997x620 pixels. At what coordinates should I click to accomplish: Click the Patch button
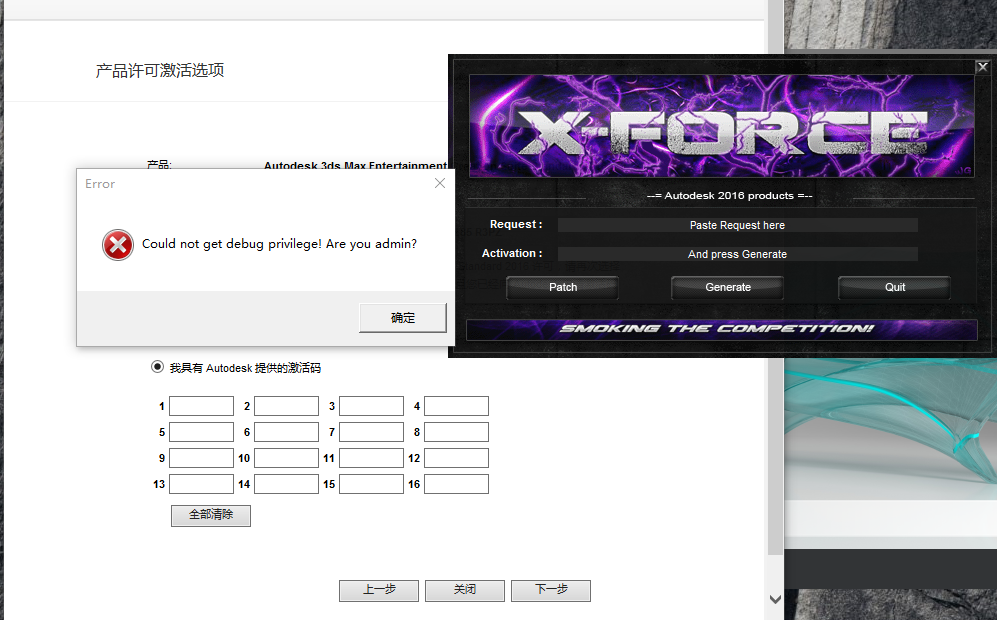tap(563, 287)
